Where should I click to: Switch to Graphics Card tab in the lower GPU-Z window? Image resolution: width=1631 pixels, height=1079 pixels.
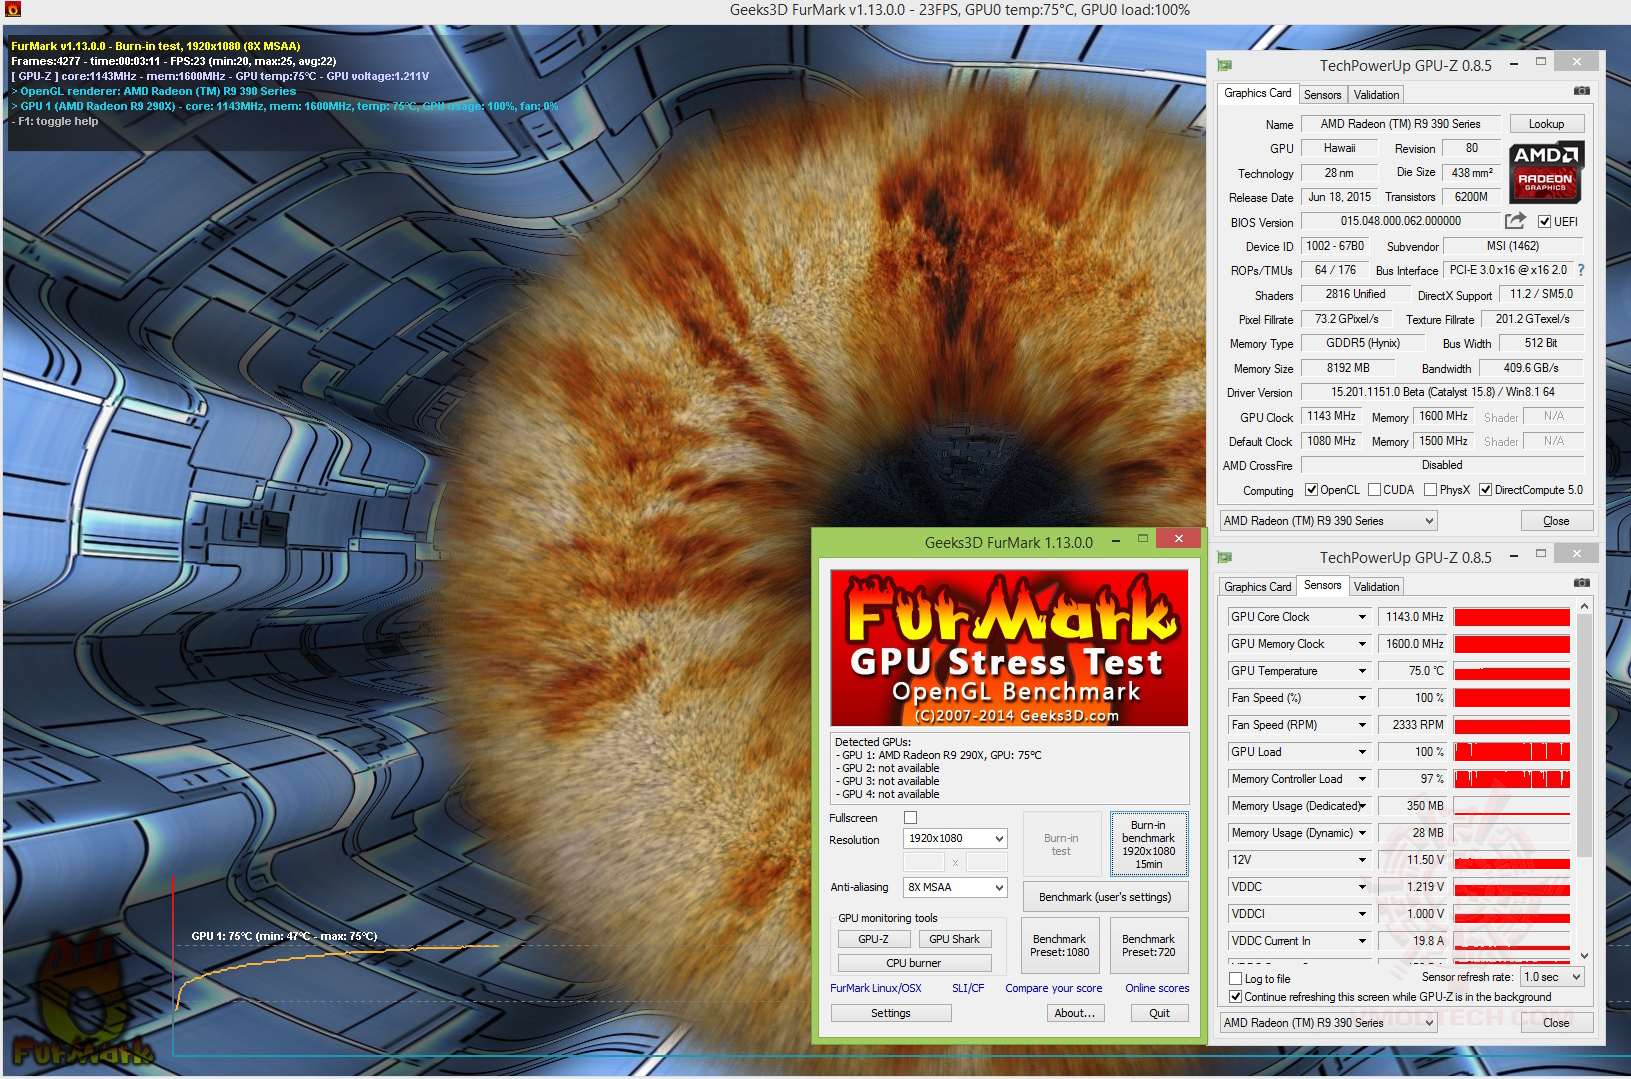click(x=1258, y=587)
